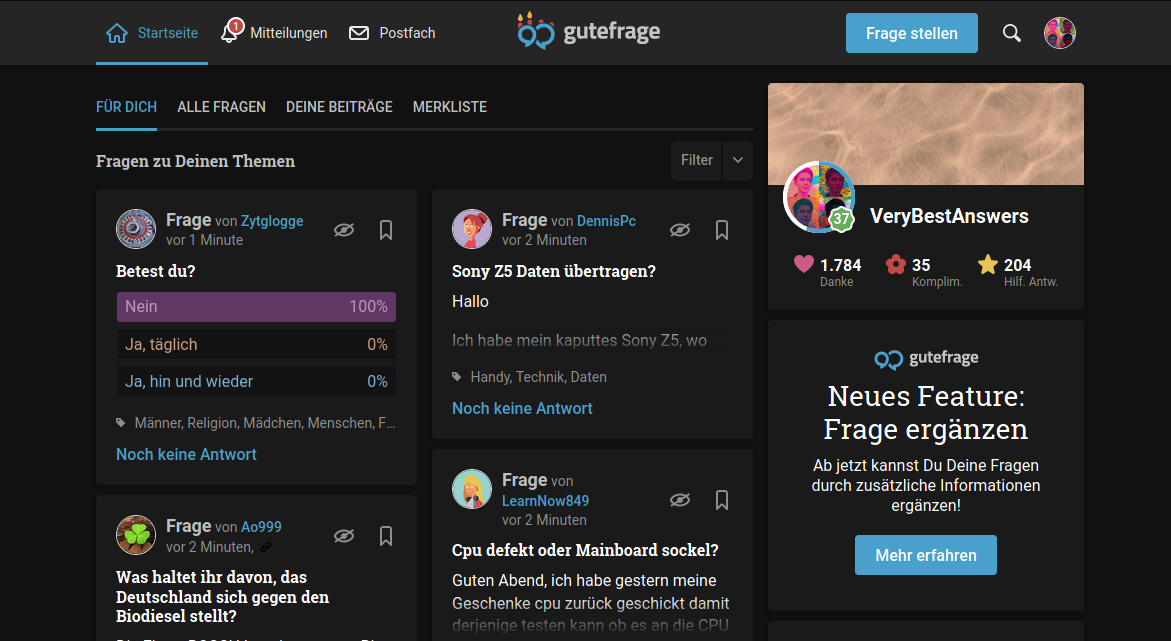Screen dimensions: 1171x641
Task: Hide the Sony Z5 question
Action: [680, 229]
